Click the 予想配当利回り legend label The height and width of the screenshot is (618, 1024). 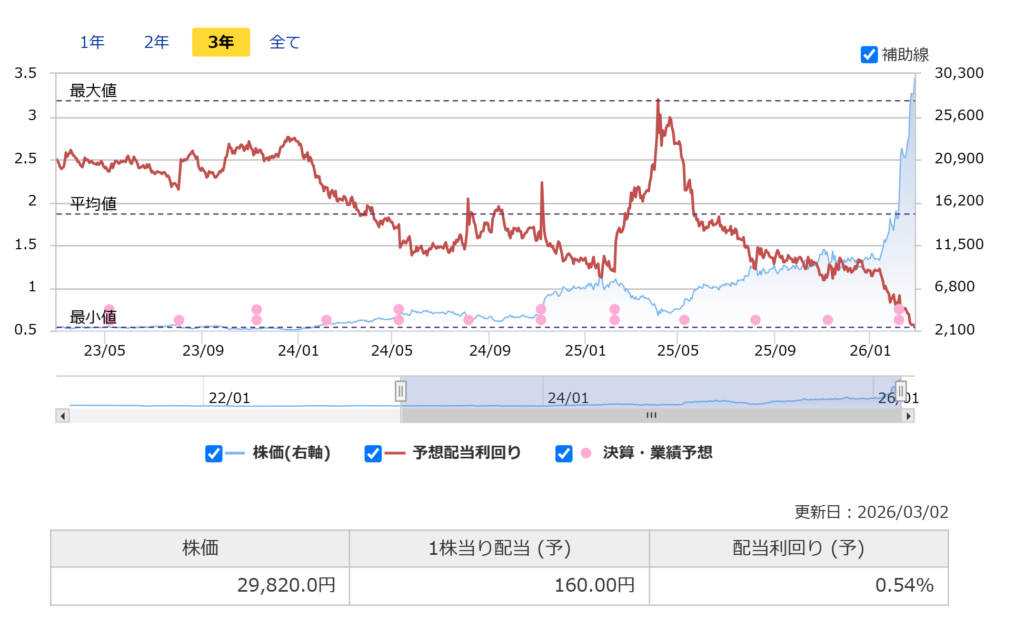pos(466,453)
